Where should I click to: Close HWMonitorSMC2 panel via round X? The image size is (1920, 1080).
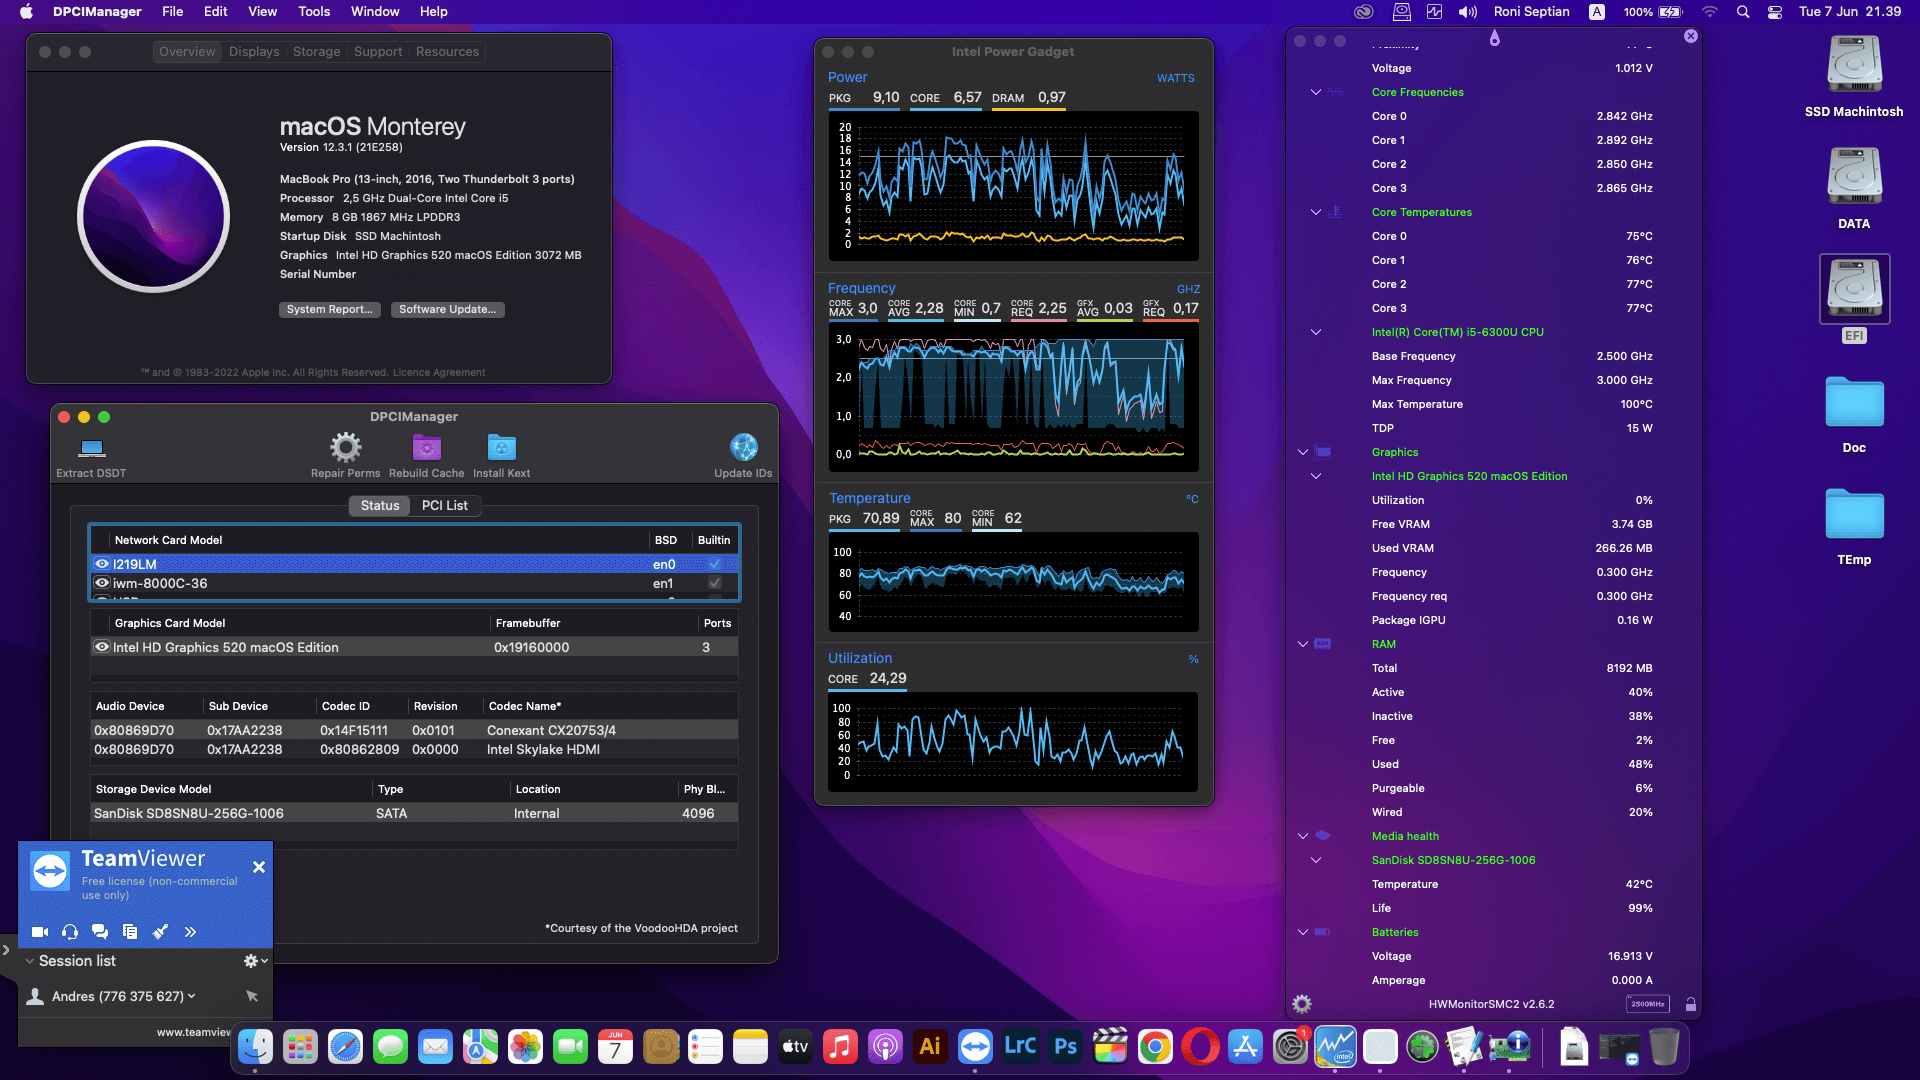1690,36
